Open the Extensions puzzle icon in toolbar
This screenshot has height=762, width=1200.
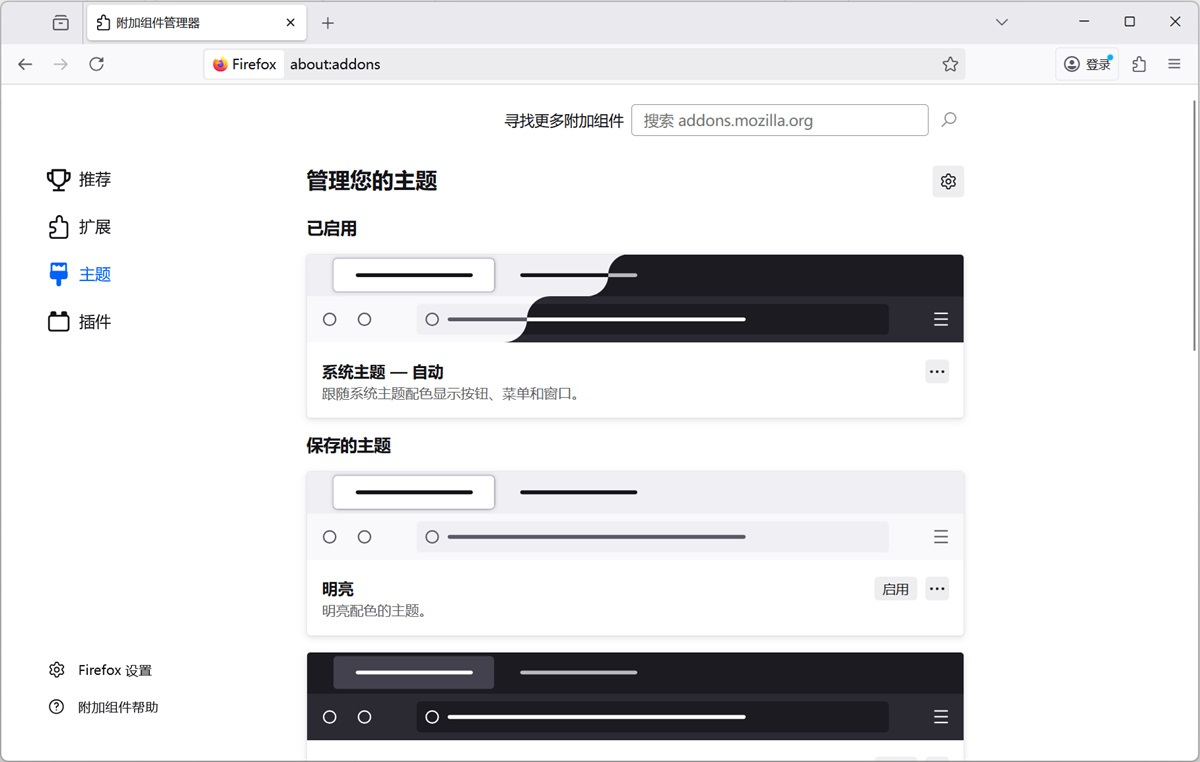click(x=1138, y=63)
